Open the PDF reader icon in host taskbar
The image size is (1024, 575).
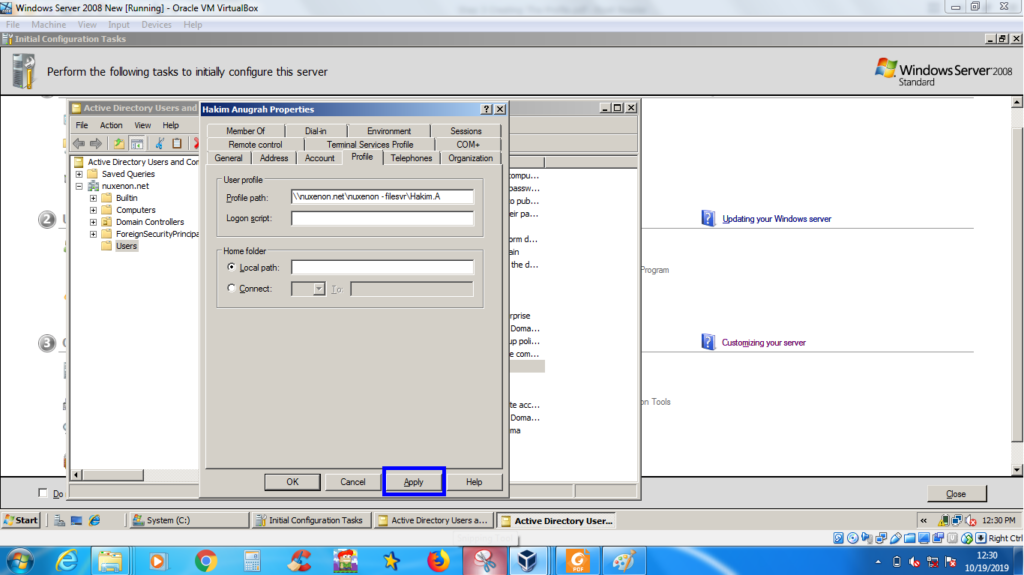pos(578,561)
